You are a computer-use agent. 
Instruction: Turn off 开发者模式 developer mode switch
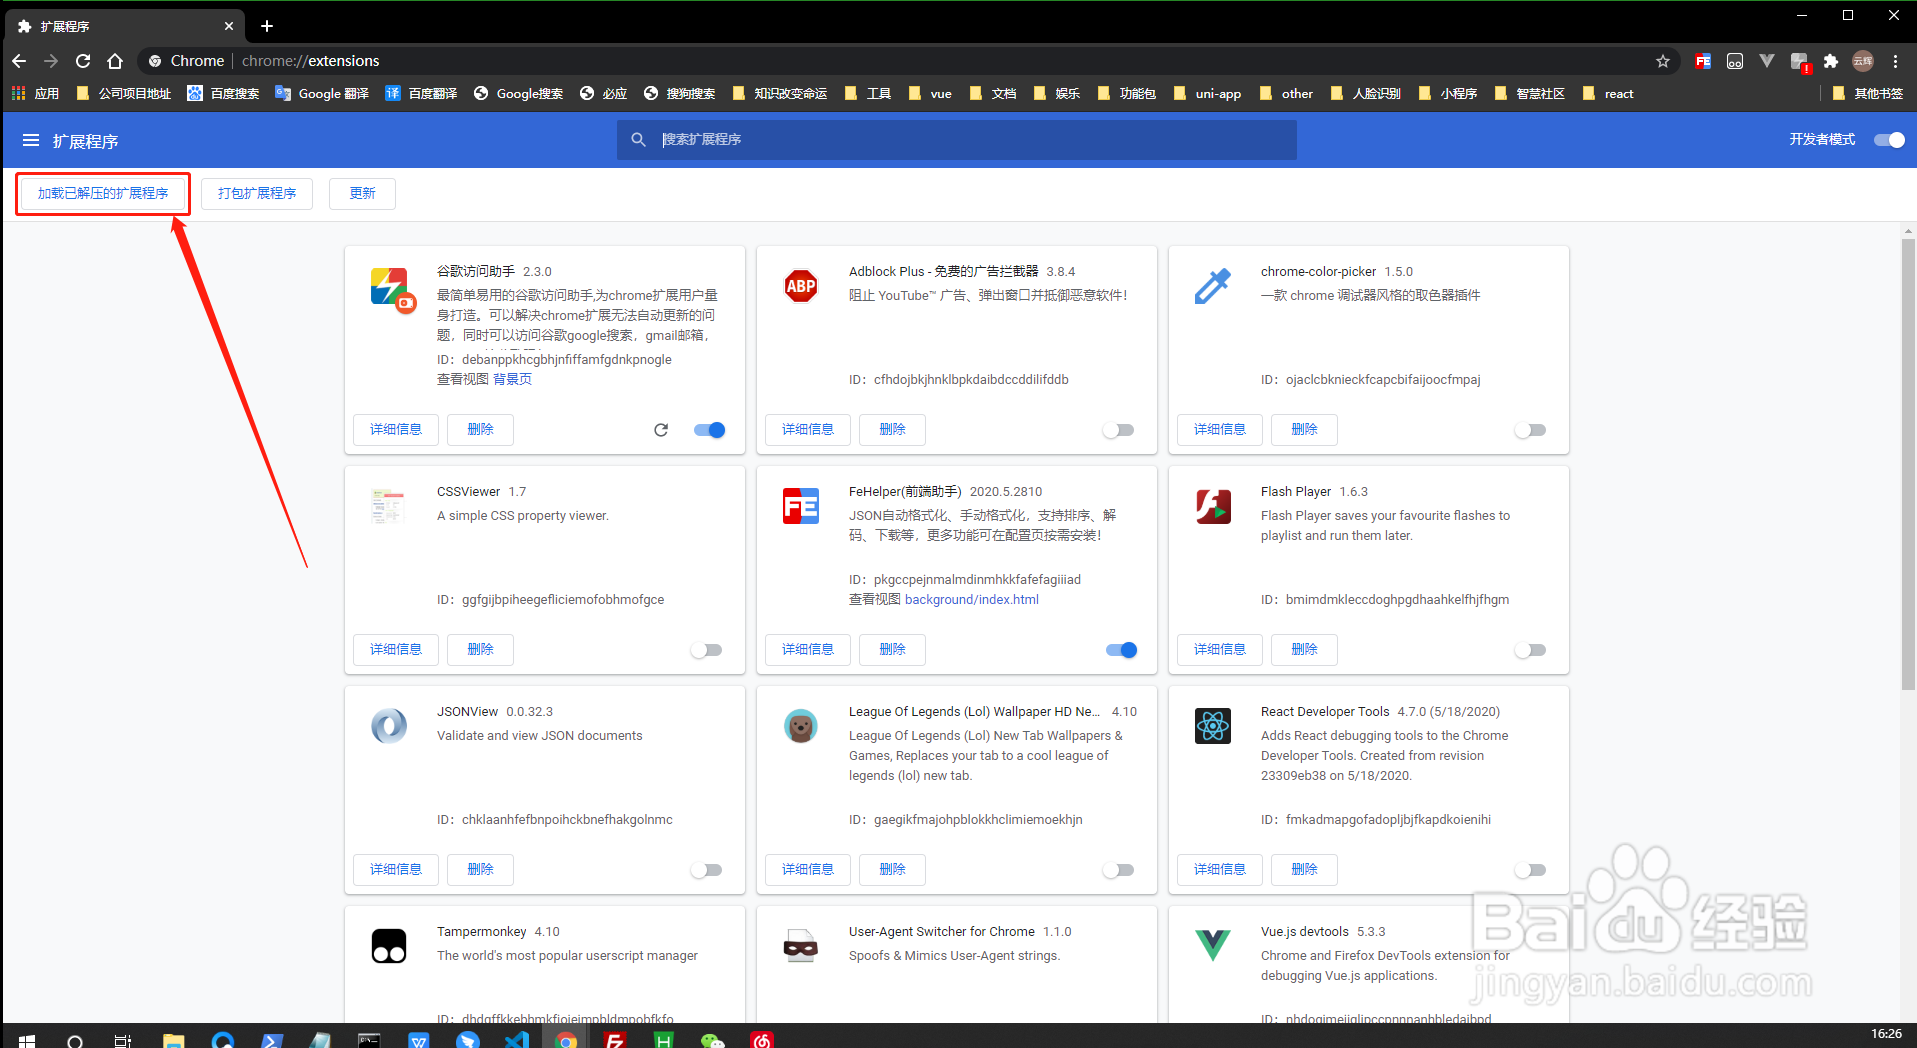1890,140
